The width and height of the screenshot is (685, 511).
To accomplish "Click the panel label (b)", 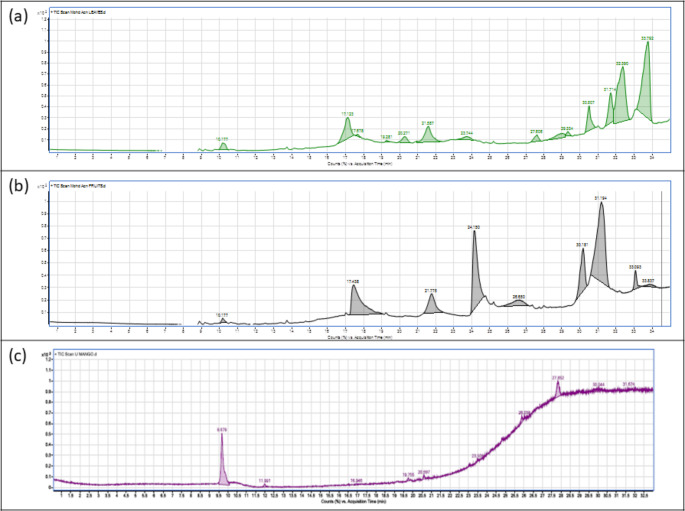I will [x=18, y=186].
